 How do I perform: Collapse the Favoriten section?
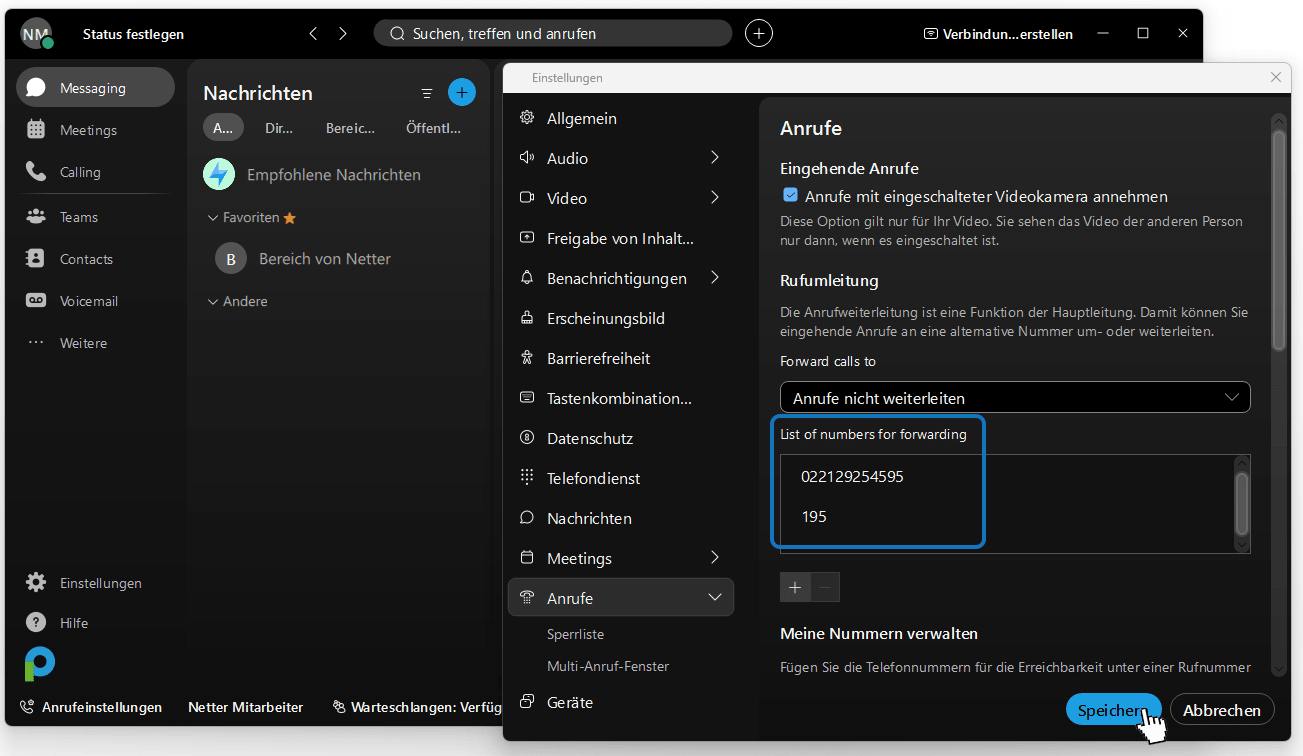[x=212, y=217]
